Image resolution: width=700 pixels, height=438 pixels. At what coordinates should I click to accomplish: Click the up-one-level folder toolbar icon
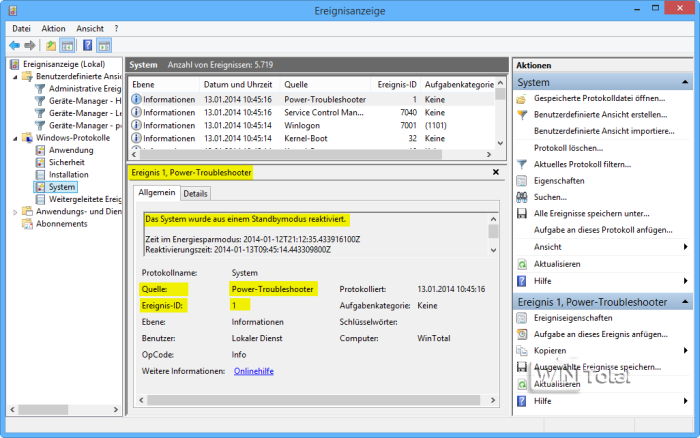(x=51, y=46)
